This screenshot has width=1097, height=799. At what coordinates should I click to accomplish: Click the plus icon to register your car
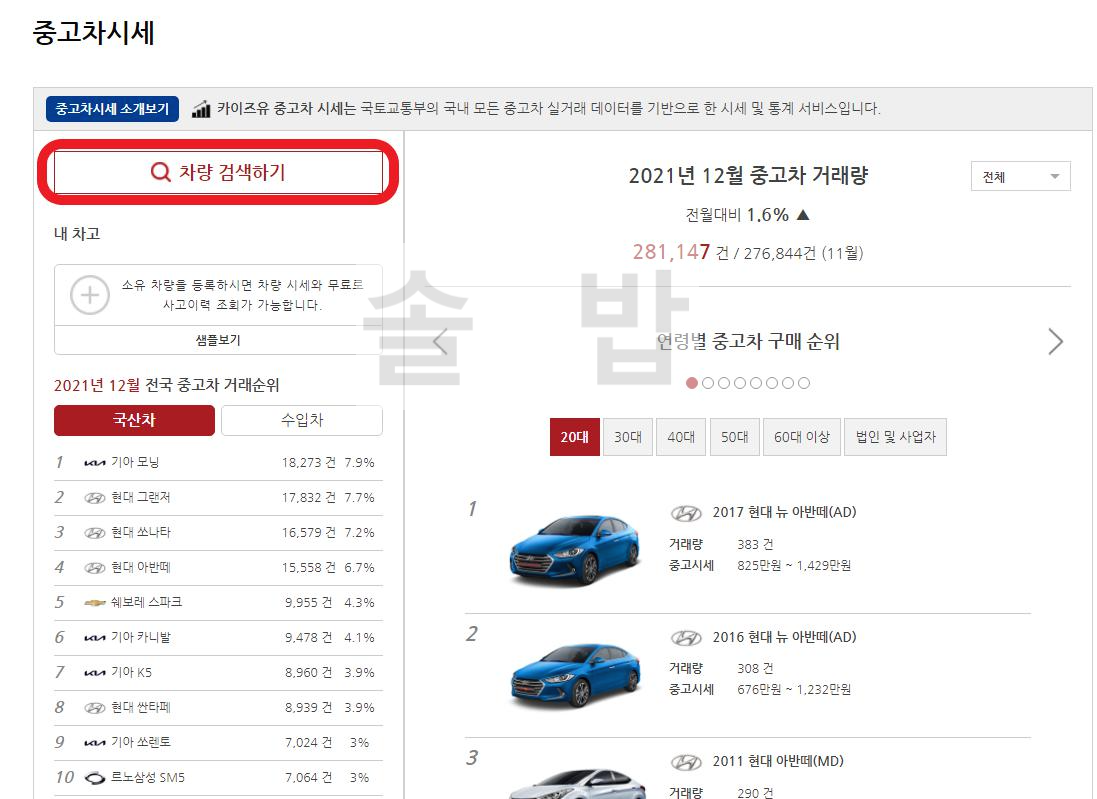pyautogui.click(x=90, y=295)
